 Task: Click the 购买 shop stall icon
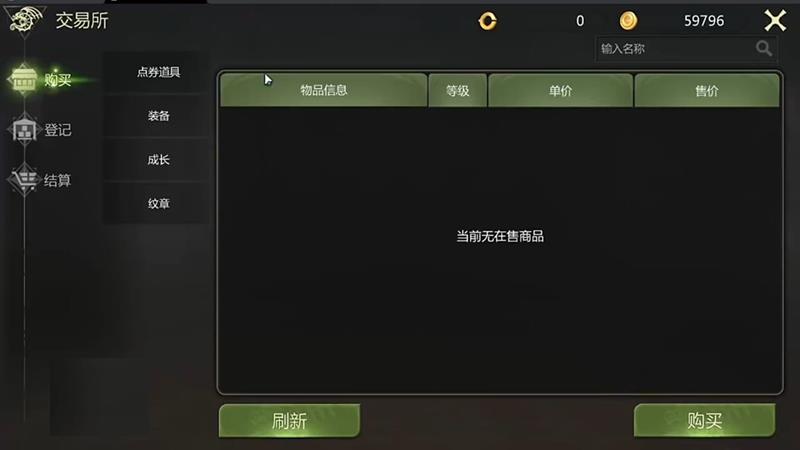tap(24, 79)
